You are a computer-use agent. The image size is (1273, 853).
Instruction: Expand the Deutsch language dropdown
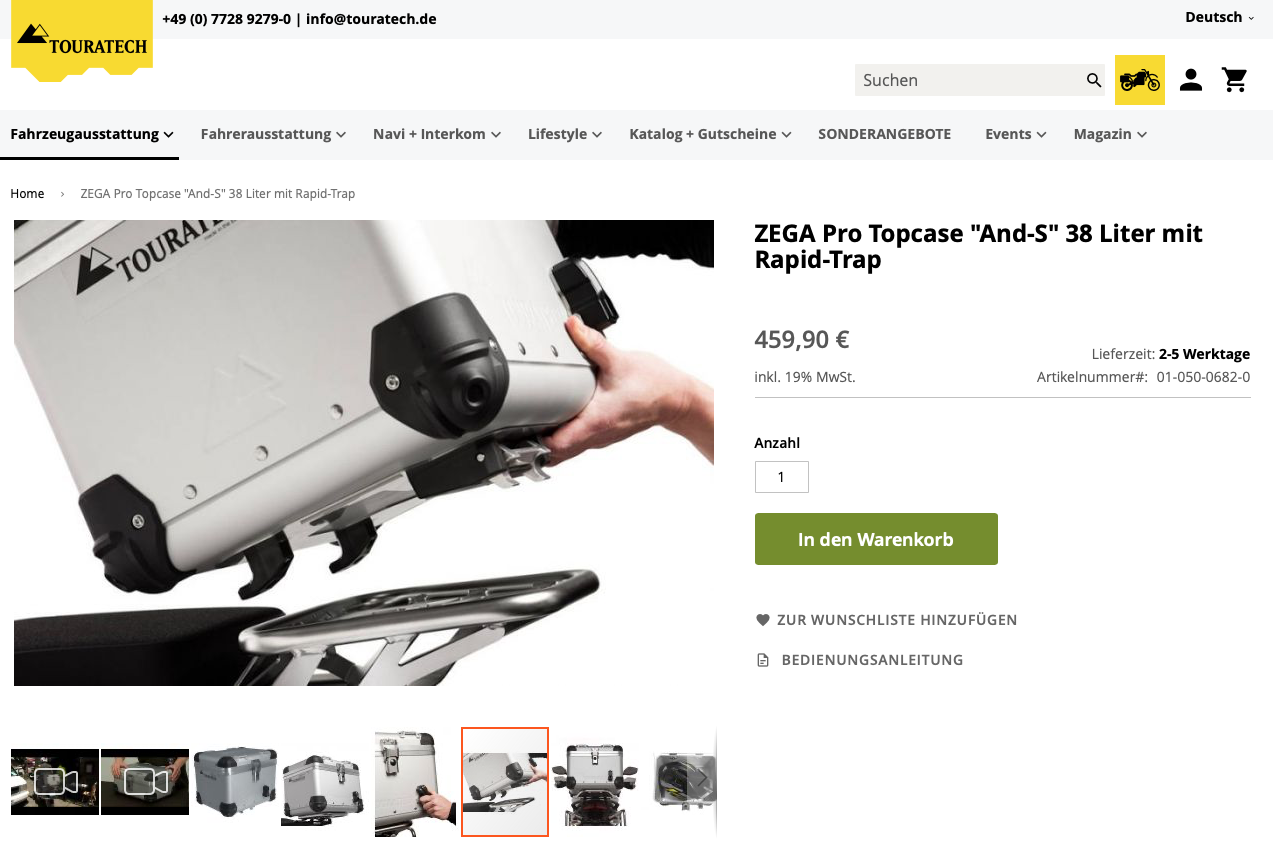(1220, 17)
